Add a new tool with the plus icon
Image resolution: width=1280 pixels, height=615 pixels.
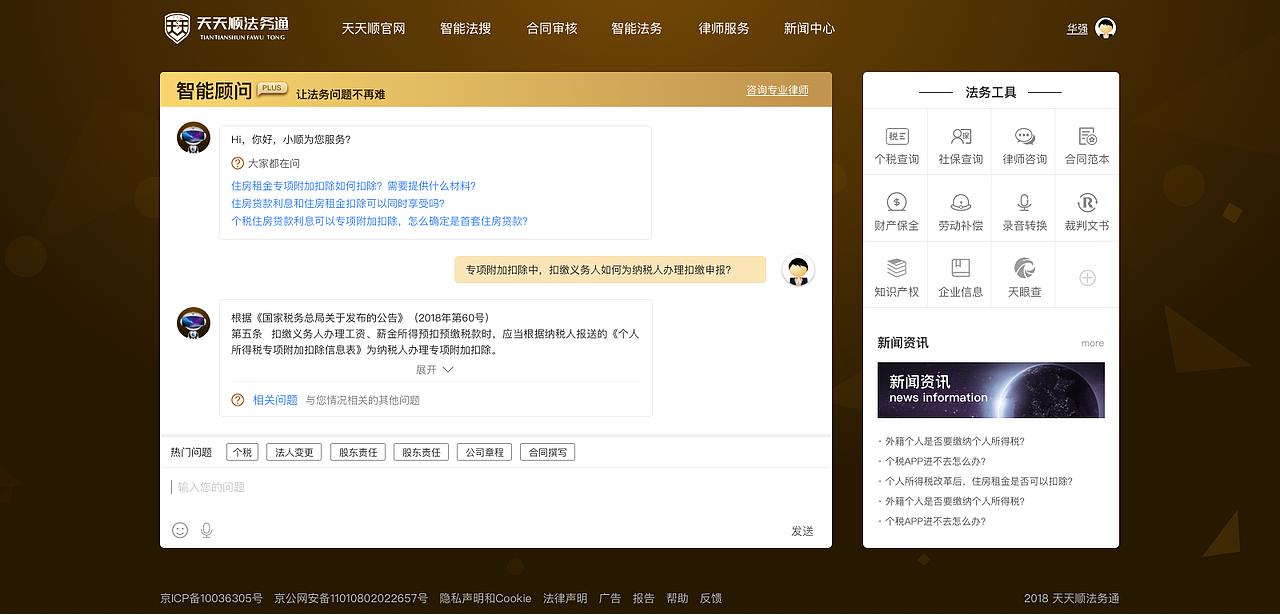point(1088,277)
